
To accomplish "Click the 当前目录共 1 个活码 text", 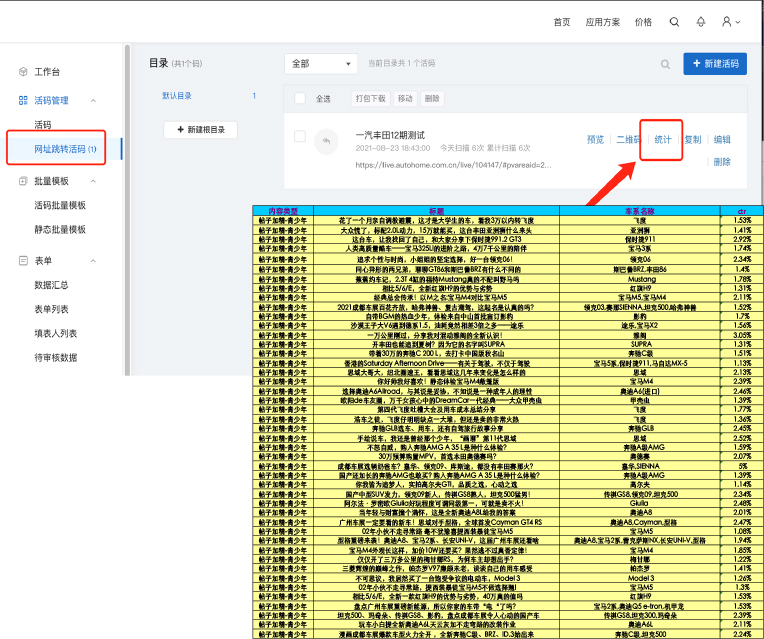I will tap(401, 63).
